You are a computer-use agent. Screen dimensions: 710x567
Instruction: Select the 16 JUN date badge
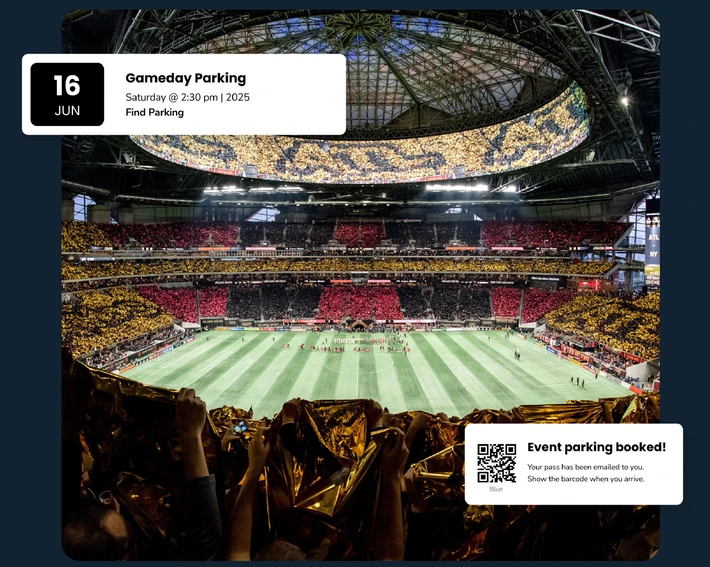click(67, 94)
